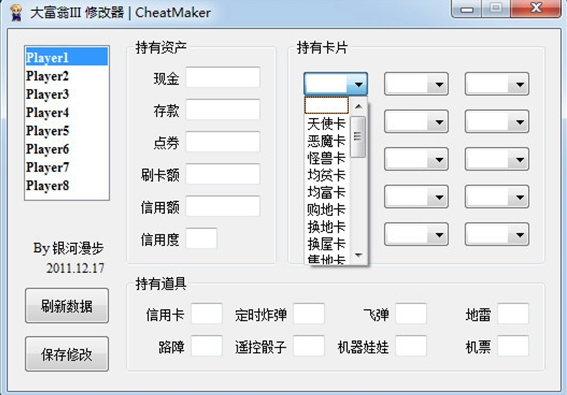Click the 信用卡 quantity field

click(x=206, y=314)
